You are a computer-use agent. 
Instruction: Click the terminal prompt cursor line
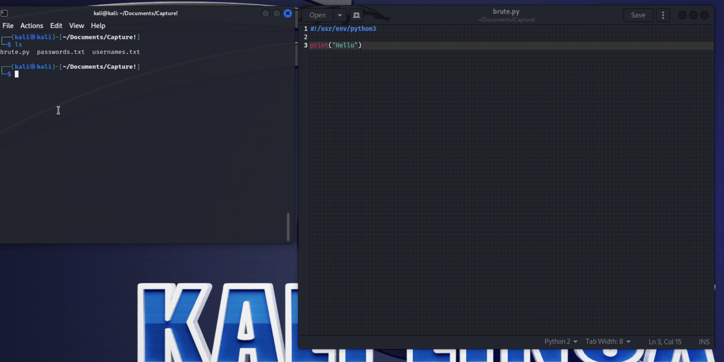pos(17,74)
